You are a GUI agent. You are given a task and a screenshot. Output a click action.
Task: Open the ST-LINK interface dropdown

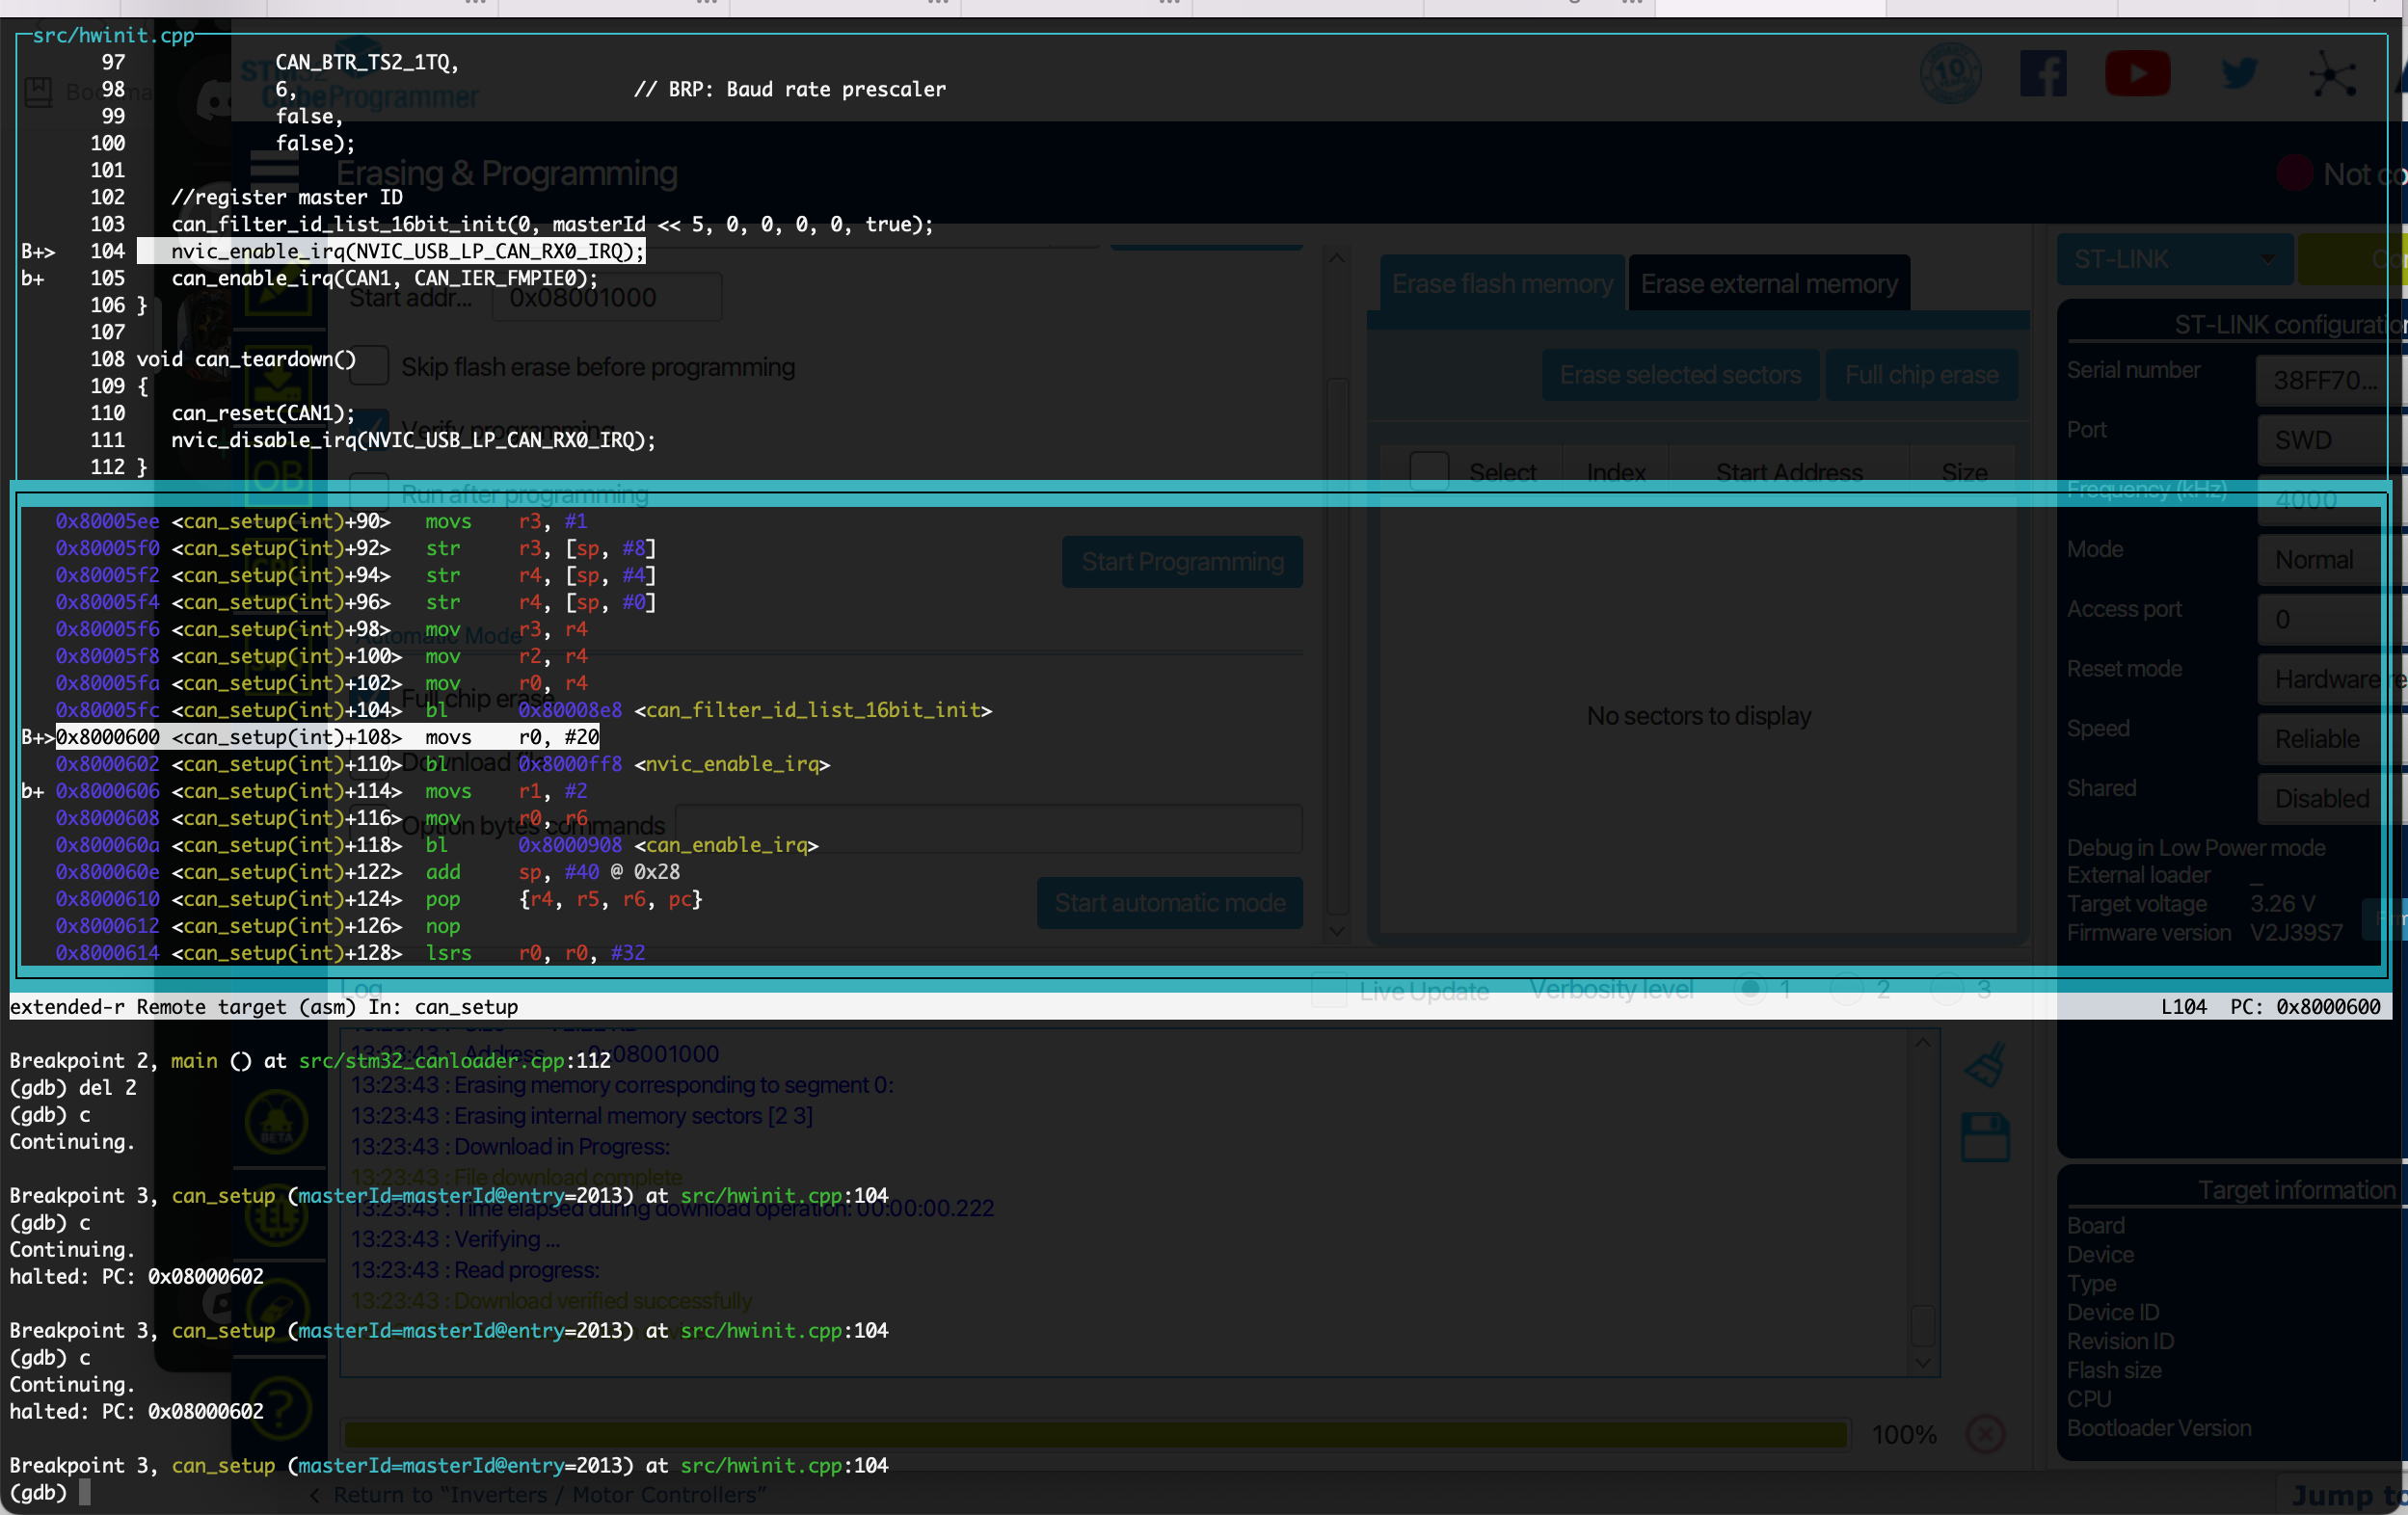click(2174, 260)
